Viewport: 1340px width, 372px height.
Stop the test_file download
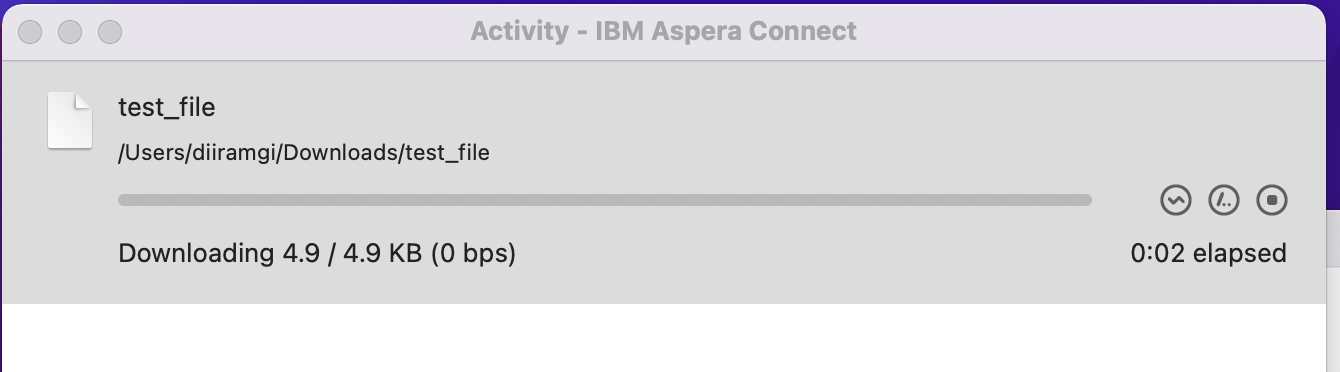1272,200
